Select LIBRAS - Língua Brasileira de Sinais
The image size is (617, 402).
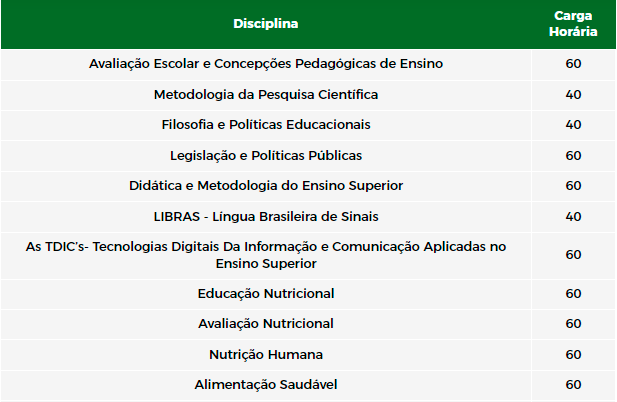click(266, 217)
